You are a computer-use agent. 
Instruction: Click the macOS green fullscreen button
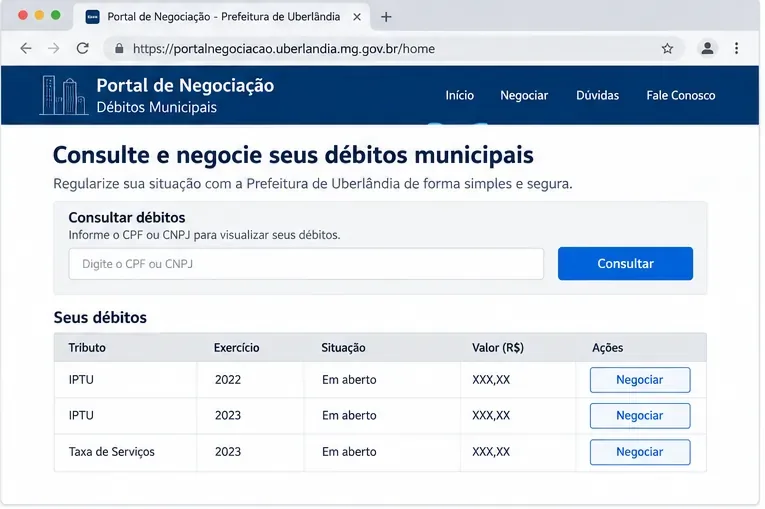(56, 15)
